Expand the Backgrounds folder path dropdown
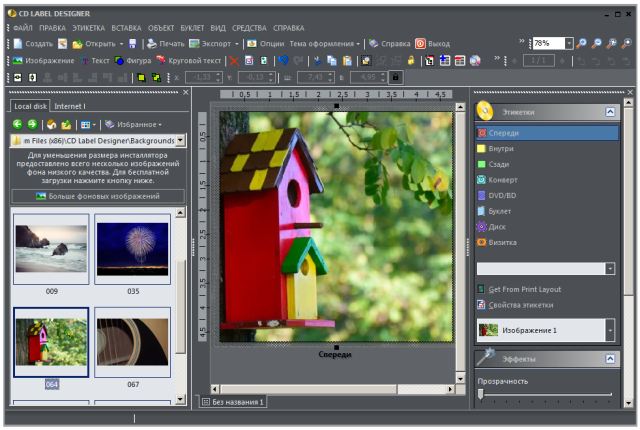 (180, 141)
